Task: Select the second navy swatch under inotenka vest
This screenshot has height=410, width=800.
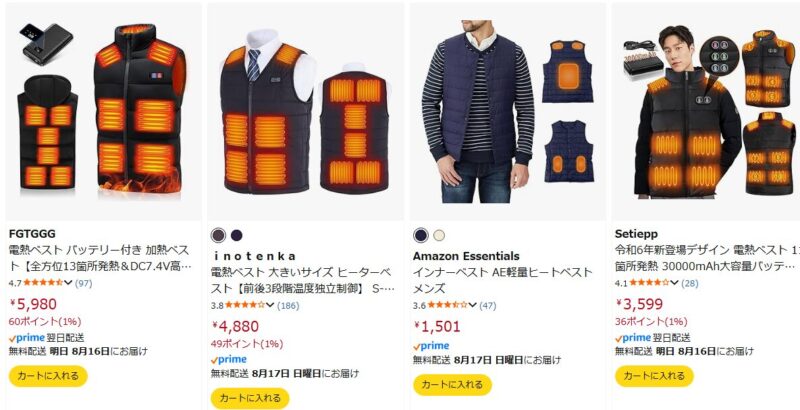Action: pyautogui.click(x=236, y=235)
